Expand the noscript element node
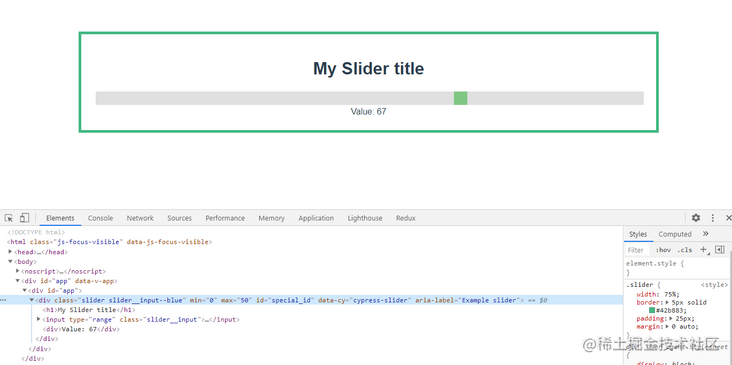Screen dimensions: 732x365 click(18, 271)
